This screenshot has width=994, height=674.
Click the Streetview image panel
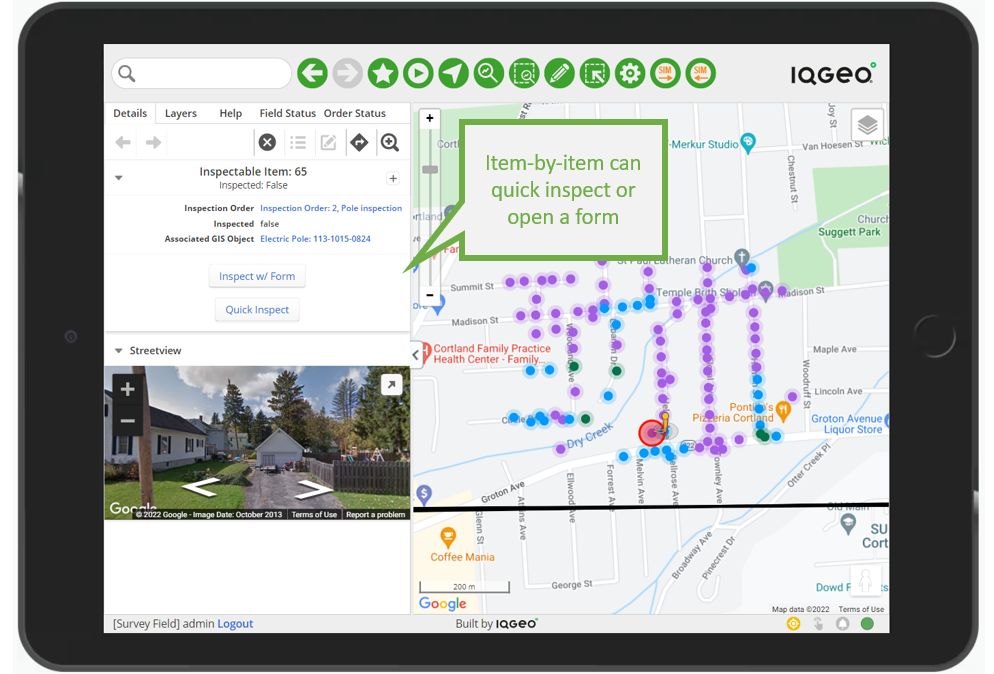point(257,443)
